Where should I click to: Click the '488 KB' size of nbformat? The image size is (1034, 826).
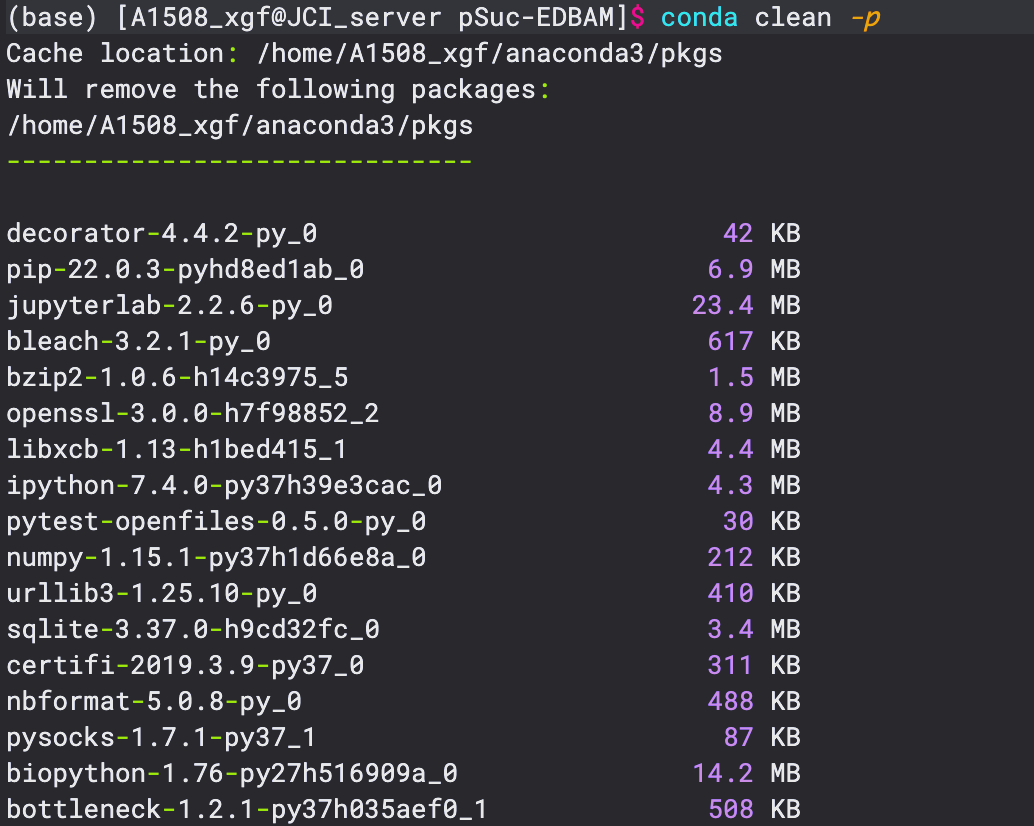point(754,701)
